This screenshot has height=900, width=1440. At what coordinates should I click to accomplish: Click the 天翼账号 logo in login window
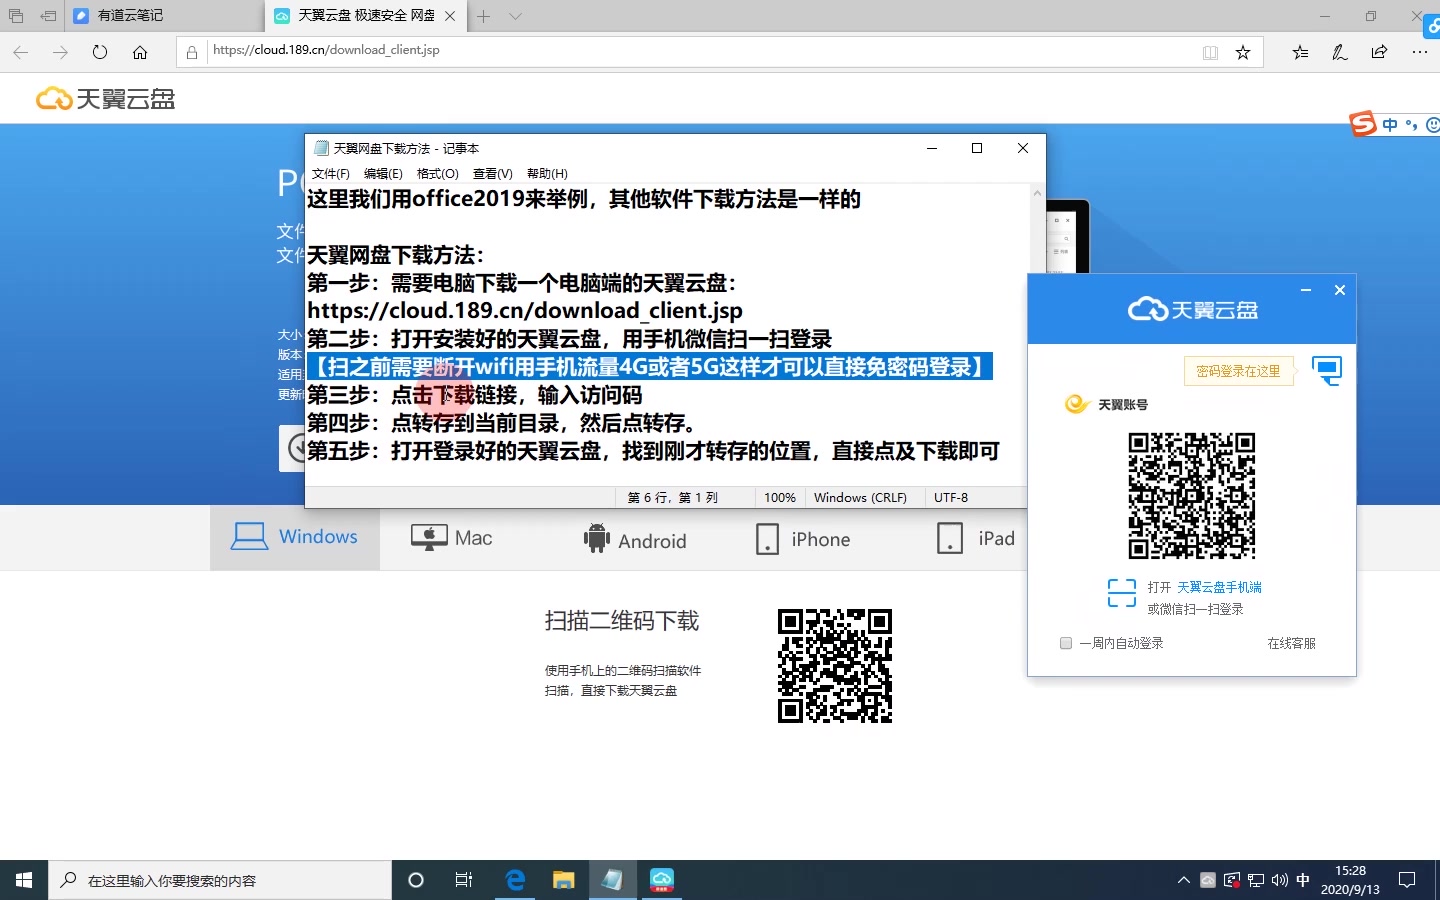(1106, 404)
